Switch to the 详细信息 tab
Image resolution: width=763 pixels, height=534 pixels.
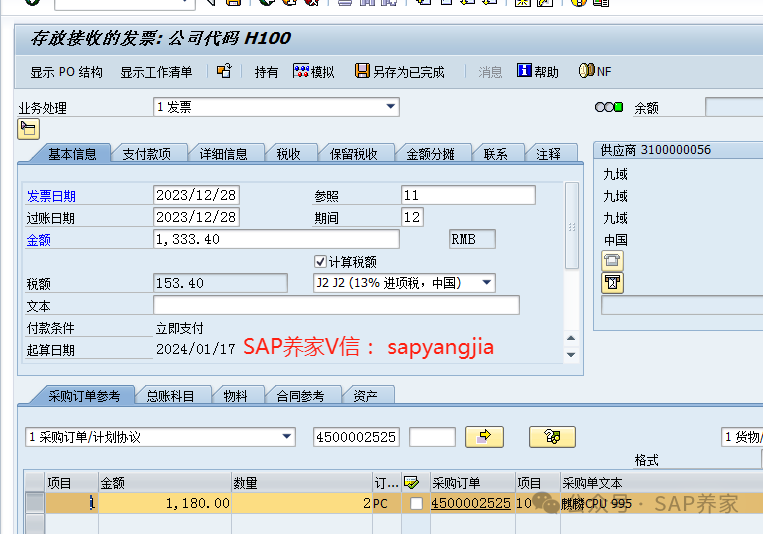point(223,154)
